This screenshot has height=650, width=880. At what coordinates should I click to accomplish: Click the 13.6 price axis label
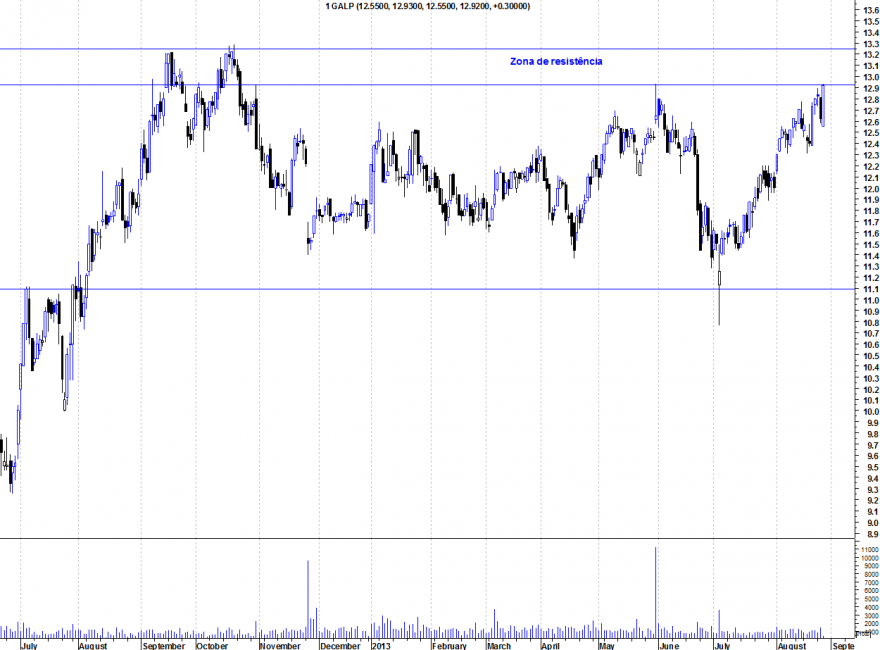pyautogui.click(x=871, y=11)
